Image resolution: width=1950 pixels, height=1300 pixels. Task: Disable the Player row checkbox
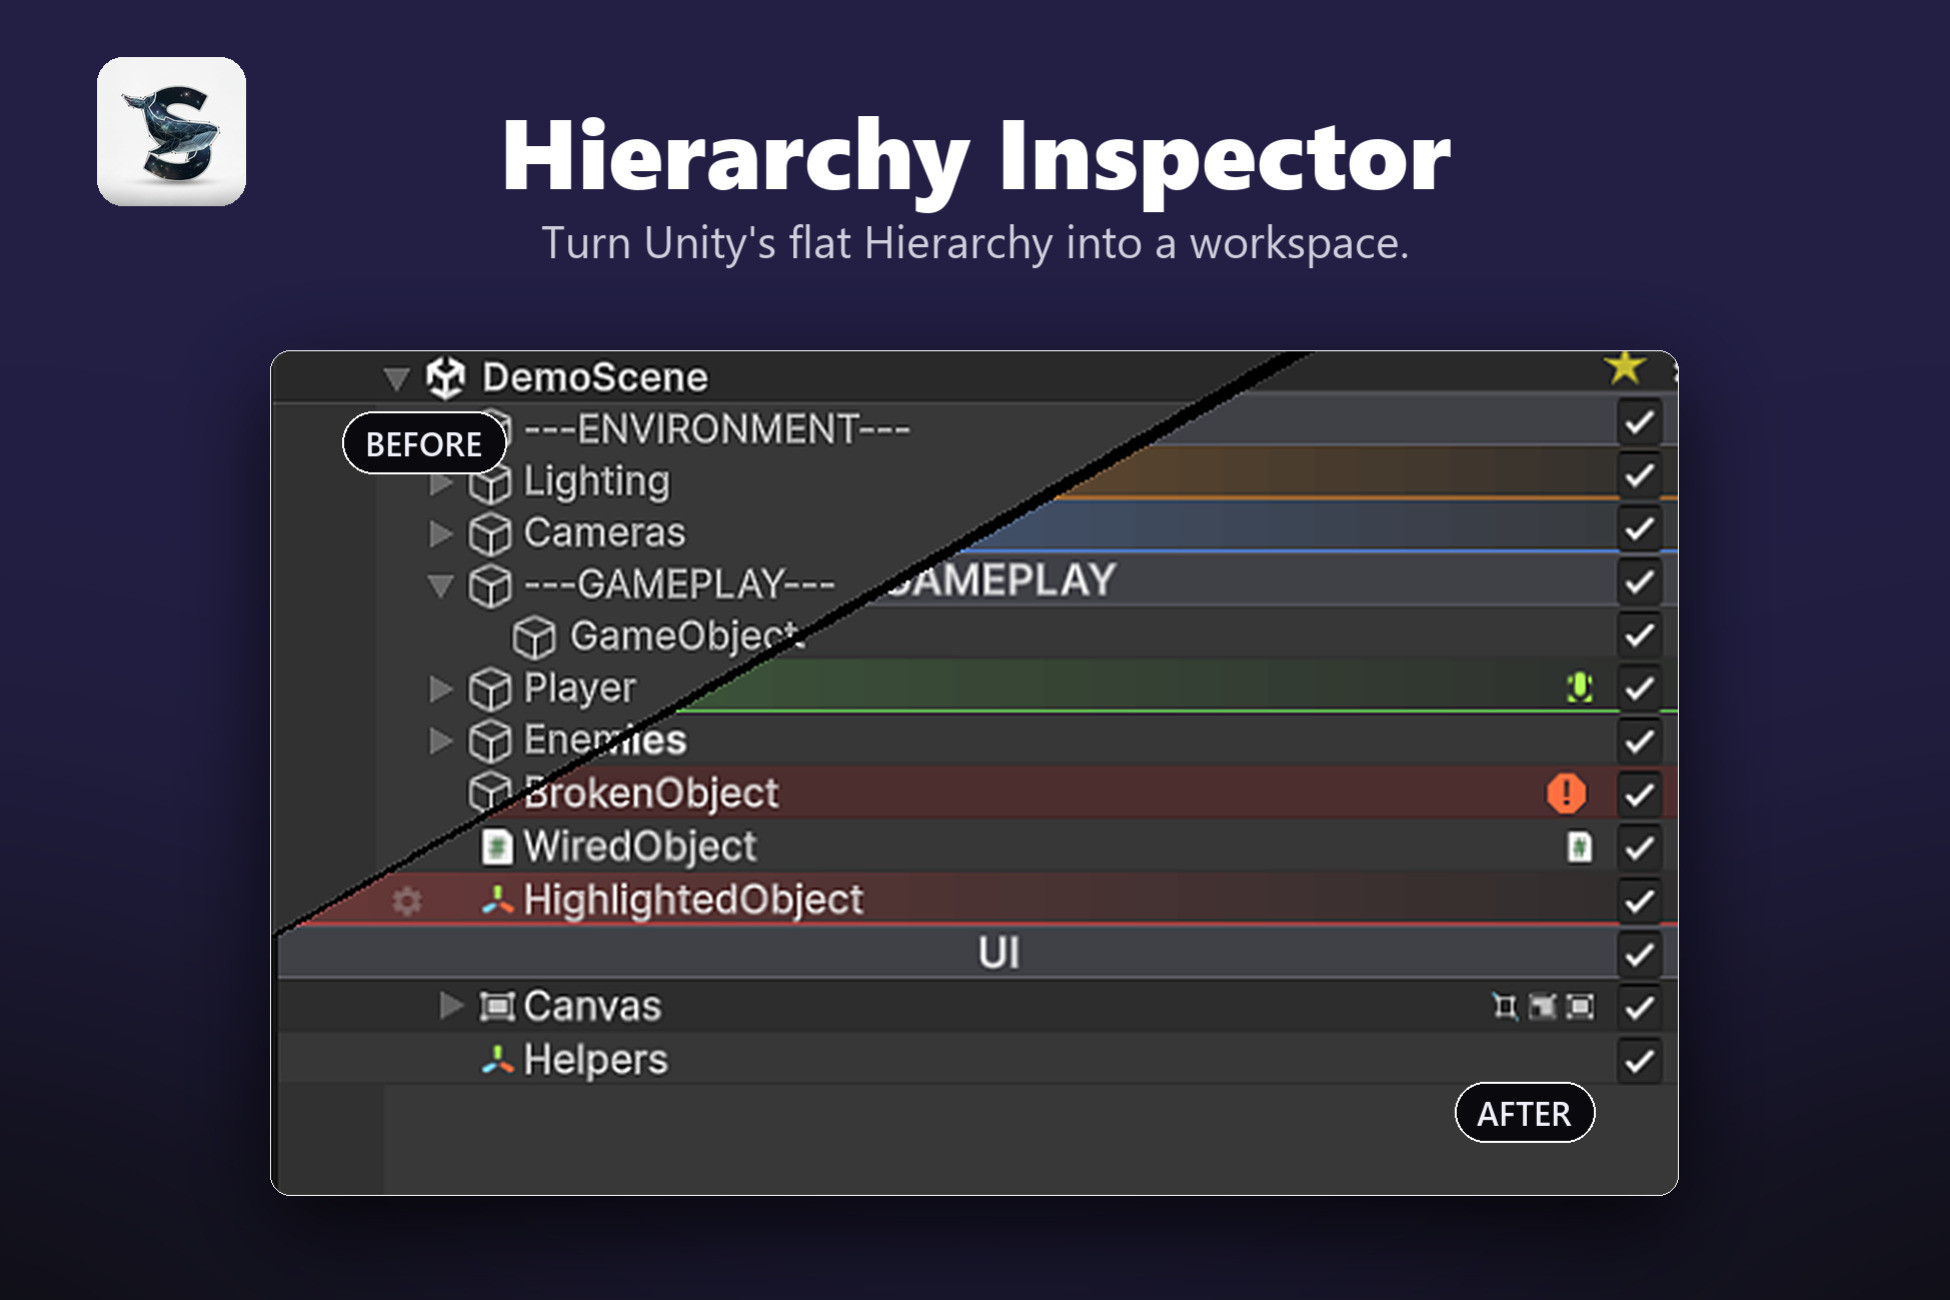pos(1639,688)
